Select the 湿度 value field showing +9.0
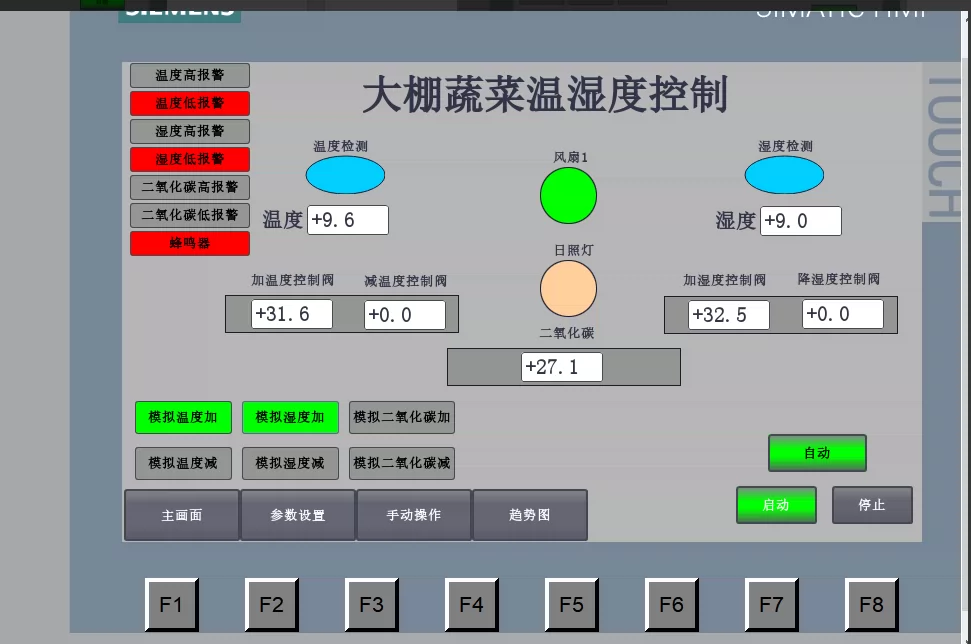971x644 pixels. pos(801,221)
